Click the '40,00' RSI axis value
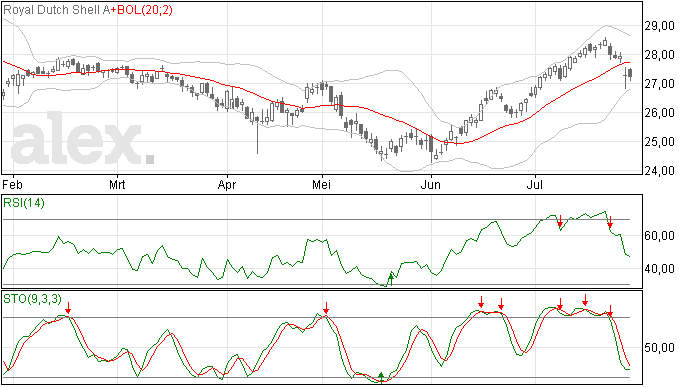 [660, 269]
